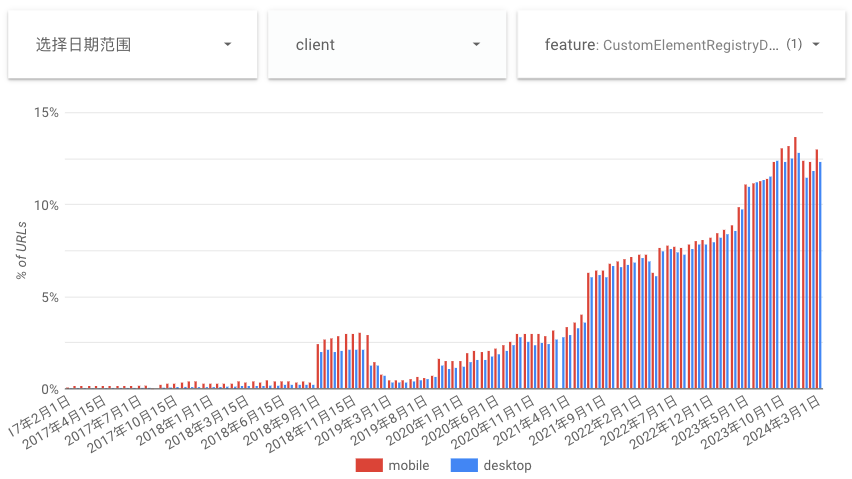Click the 2021年4月1日 x-axis label

click(532, 420)
